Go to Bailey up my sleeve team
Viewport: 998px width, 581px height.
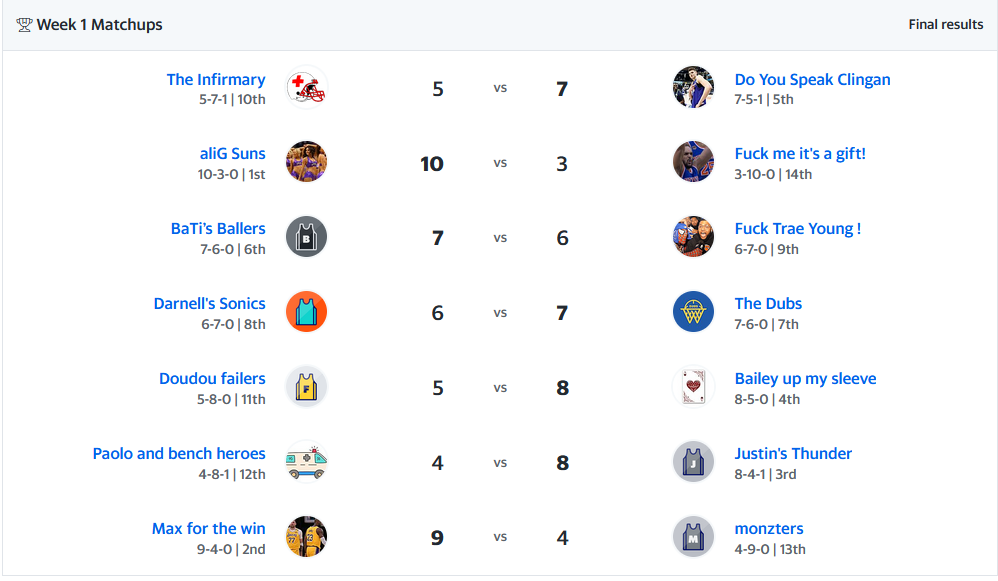click(x=805, y=379)
